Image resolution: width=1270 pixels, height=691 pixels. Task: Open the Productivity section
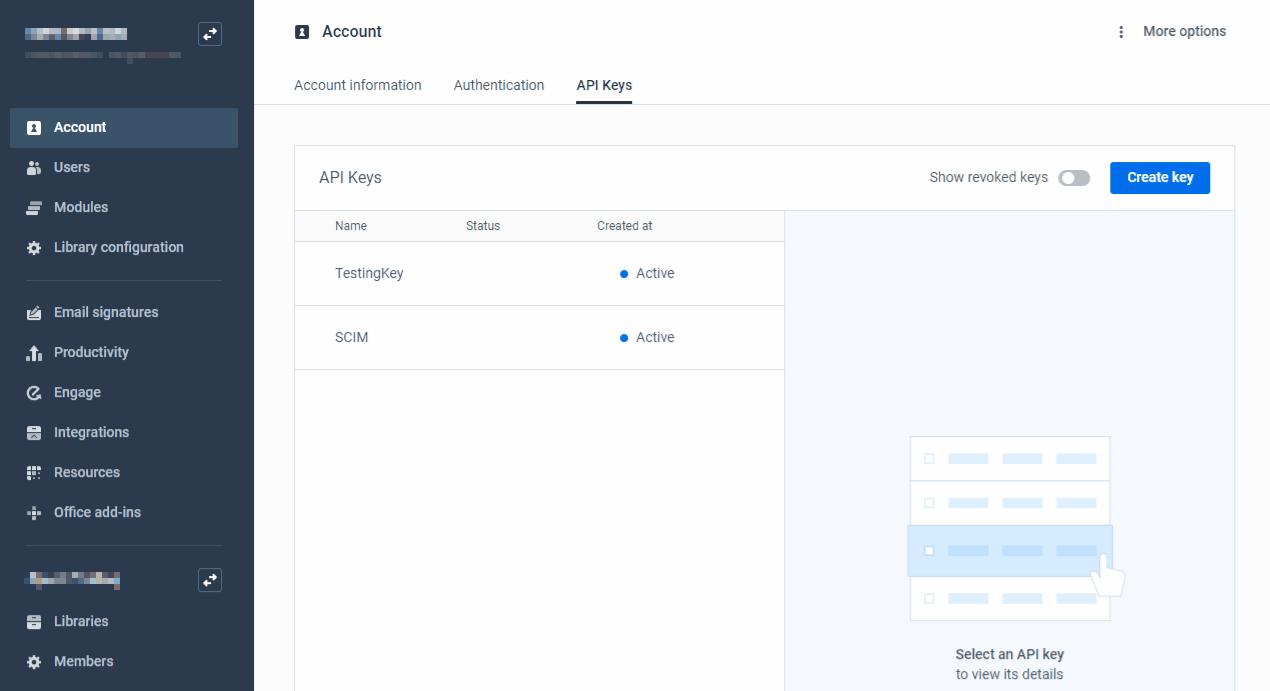[91, 352]
